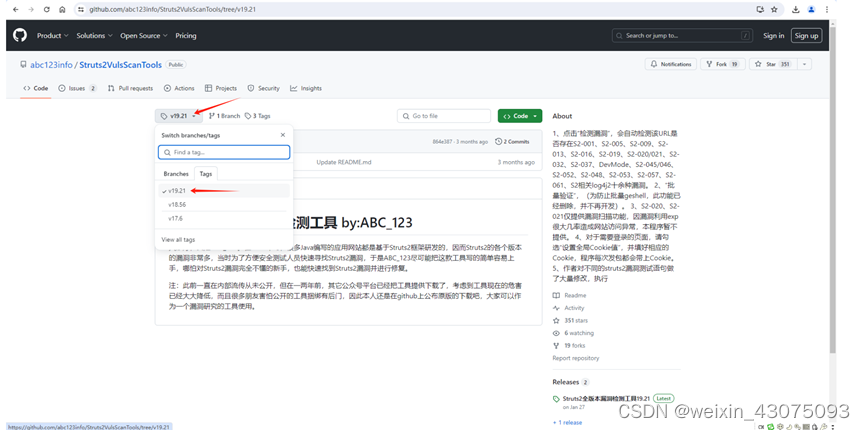The image size is (865, 430).
Task: Switch to the Code tab
Action: click(x=35, y=88)
